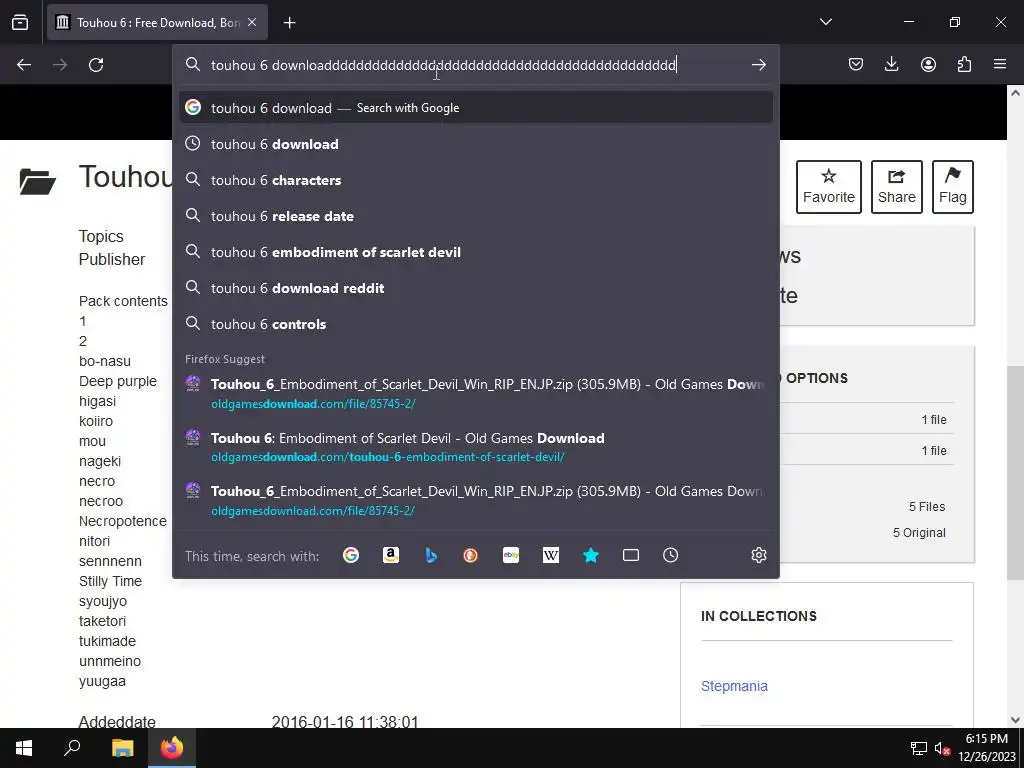Click '5 Files' in download options
The image size is (1024, 768).
pos(927,507)
